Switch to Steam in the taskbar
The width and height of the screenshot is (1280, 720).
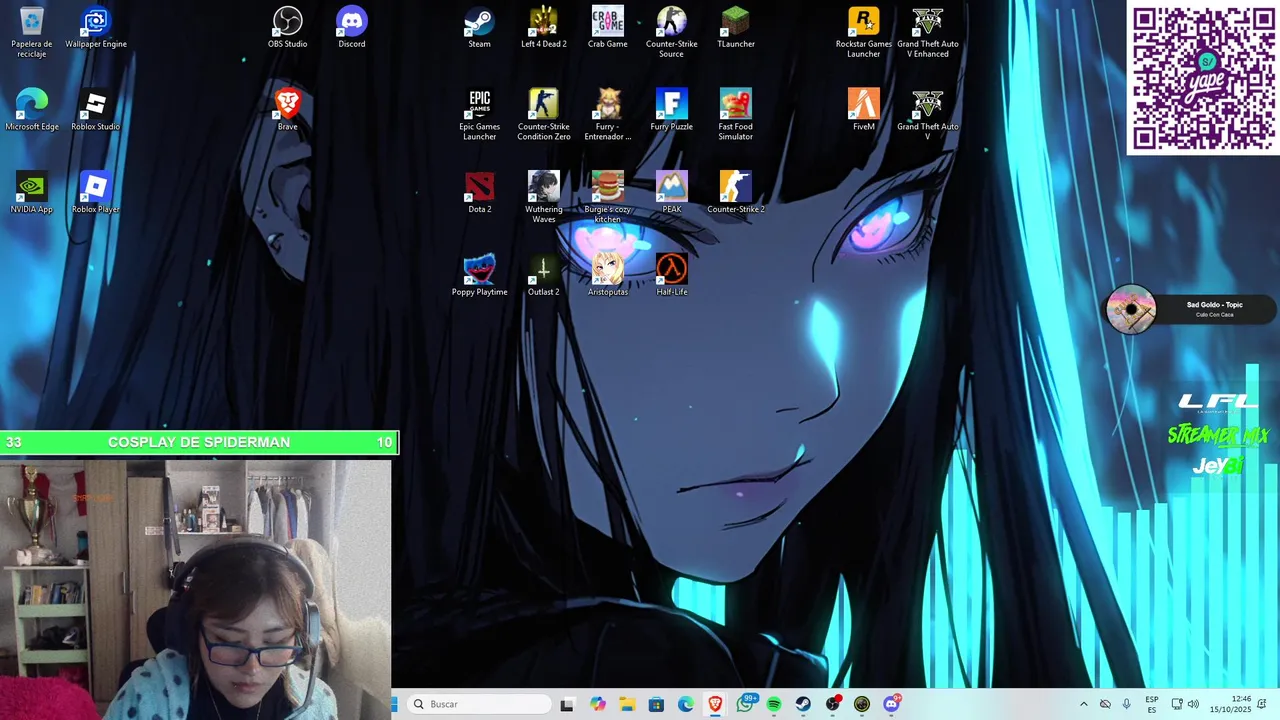tap(803, 704)
